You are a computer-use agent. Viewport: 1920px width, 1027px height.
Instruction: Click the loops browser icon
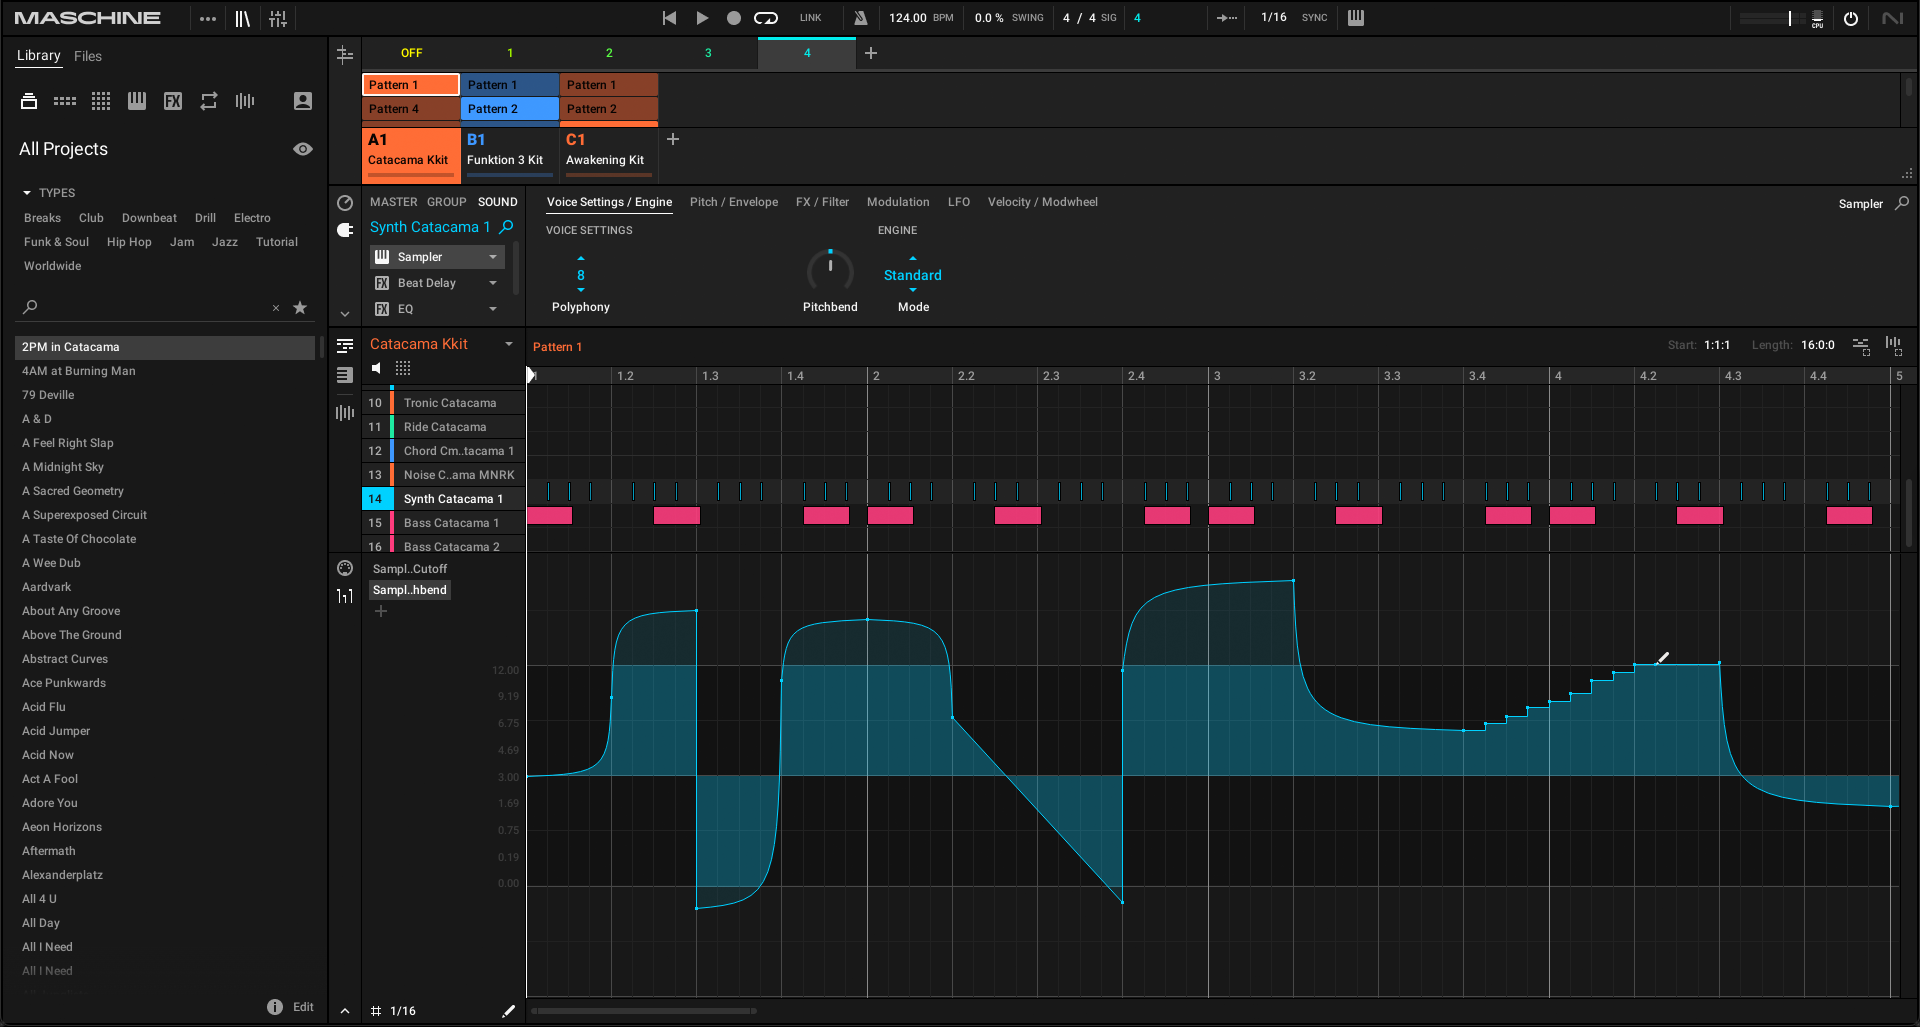[x=209, y=101]
